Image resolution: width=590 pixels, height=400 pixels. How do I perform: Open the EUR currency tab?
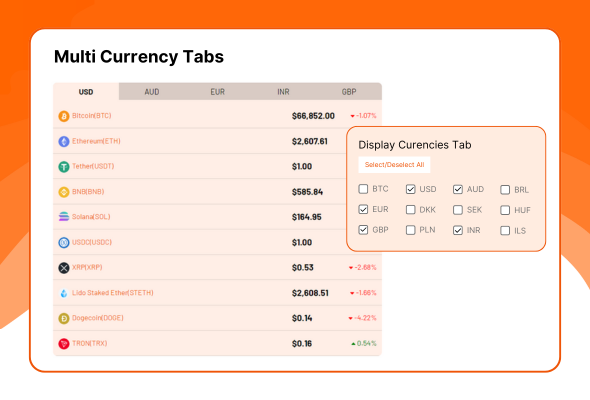click(x=217, y=92)
